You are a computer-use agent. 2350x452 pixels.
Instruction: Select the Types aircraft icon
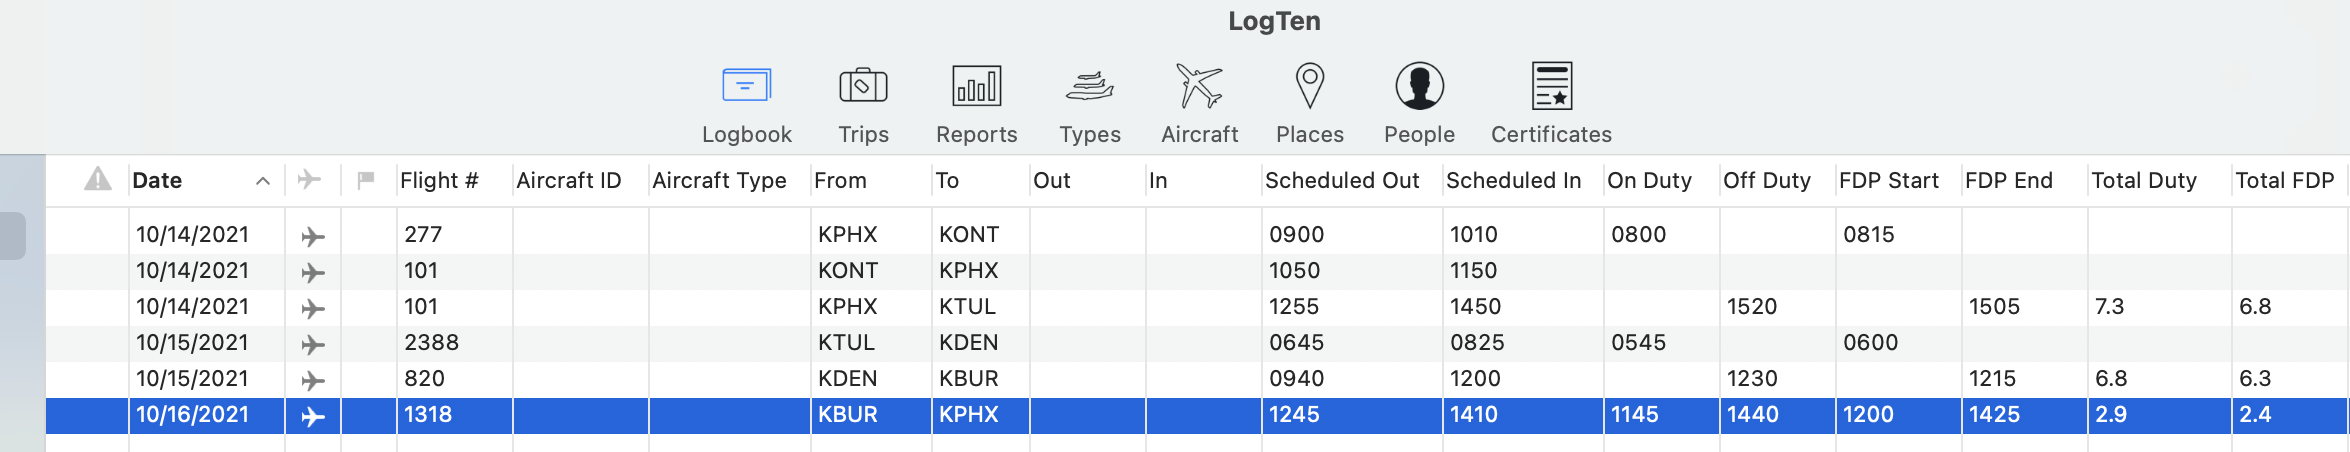(x=1089, y=87)
